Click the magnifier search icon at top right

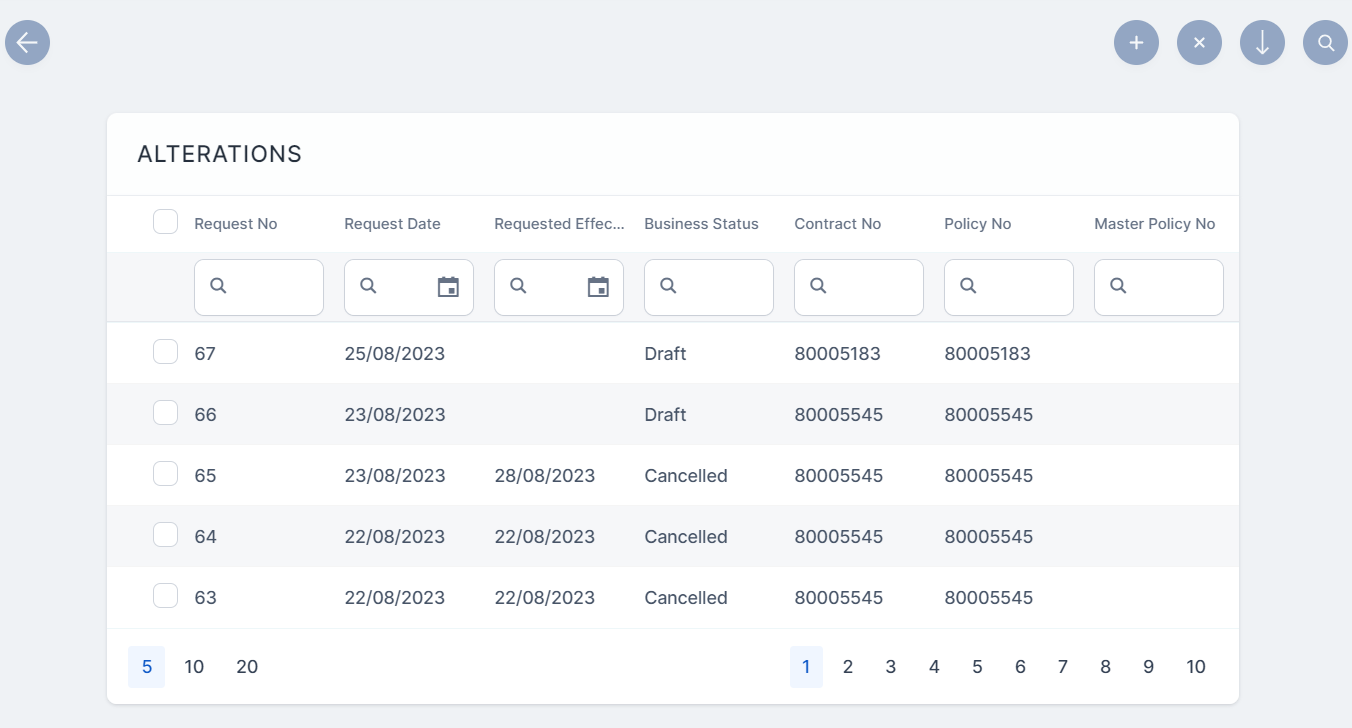pos(1325,43)
